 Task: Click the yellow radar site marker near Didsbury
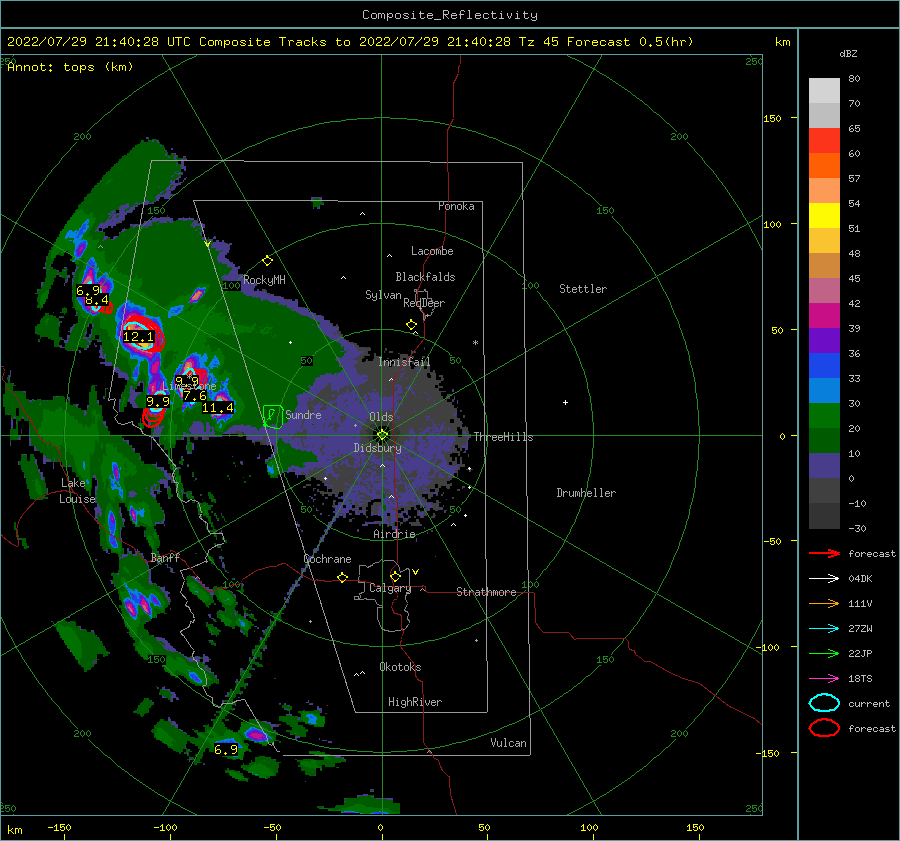[382, 435]
